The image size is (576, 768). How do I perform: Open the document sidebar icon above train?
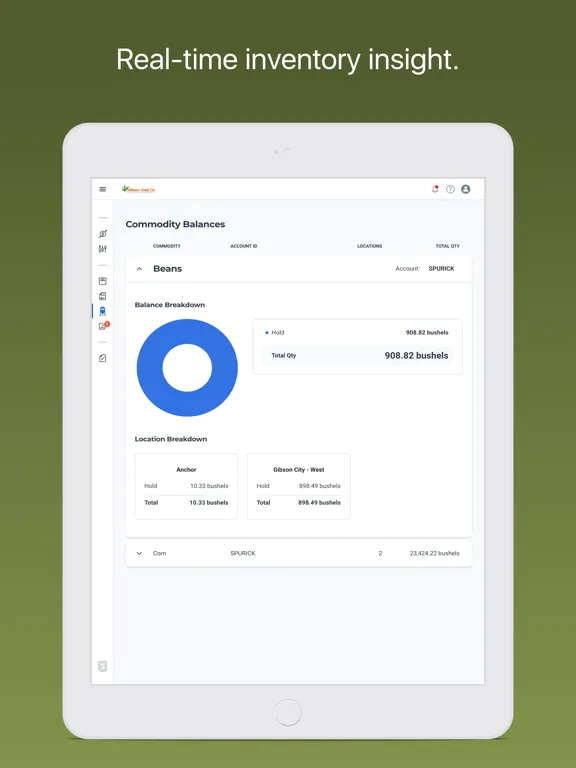102,296
